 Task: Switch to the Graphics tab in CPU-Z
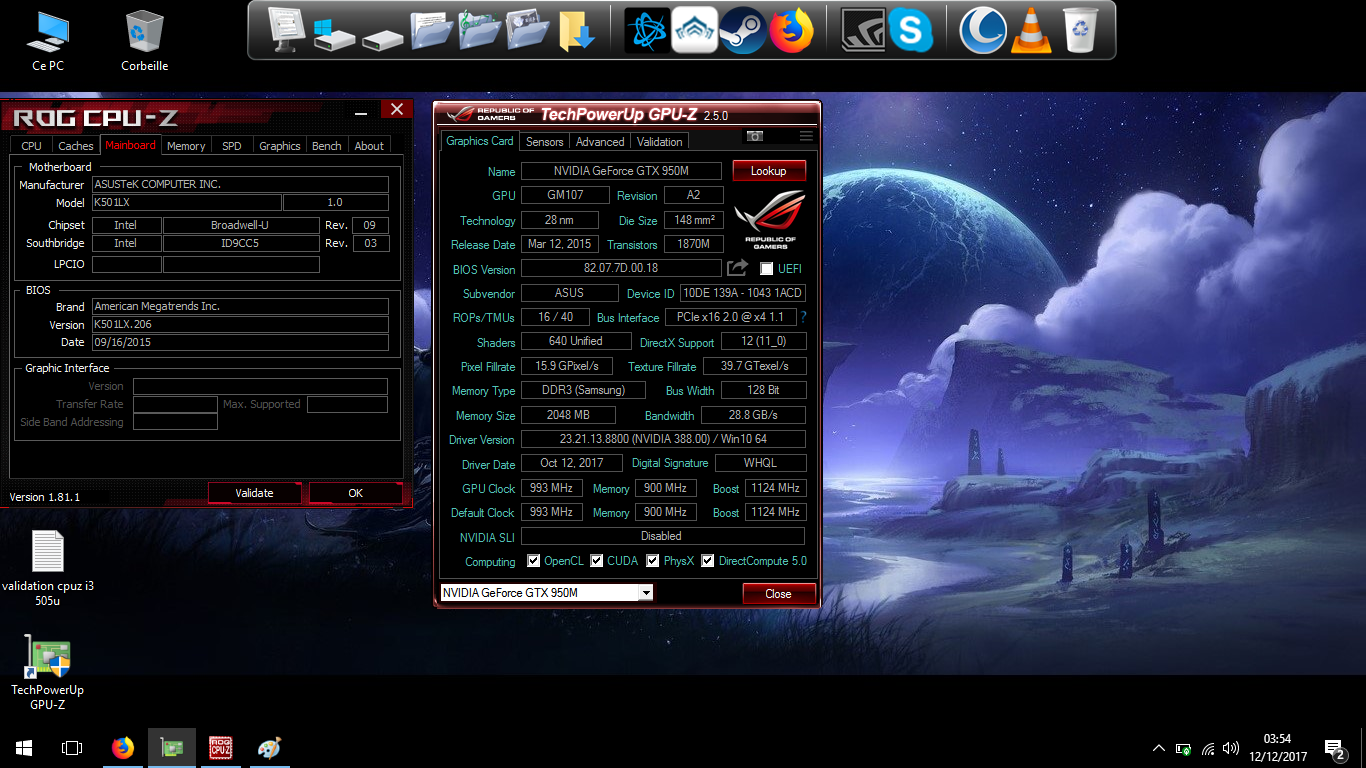280,146
